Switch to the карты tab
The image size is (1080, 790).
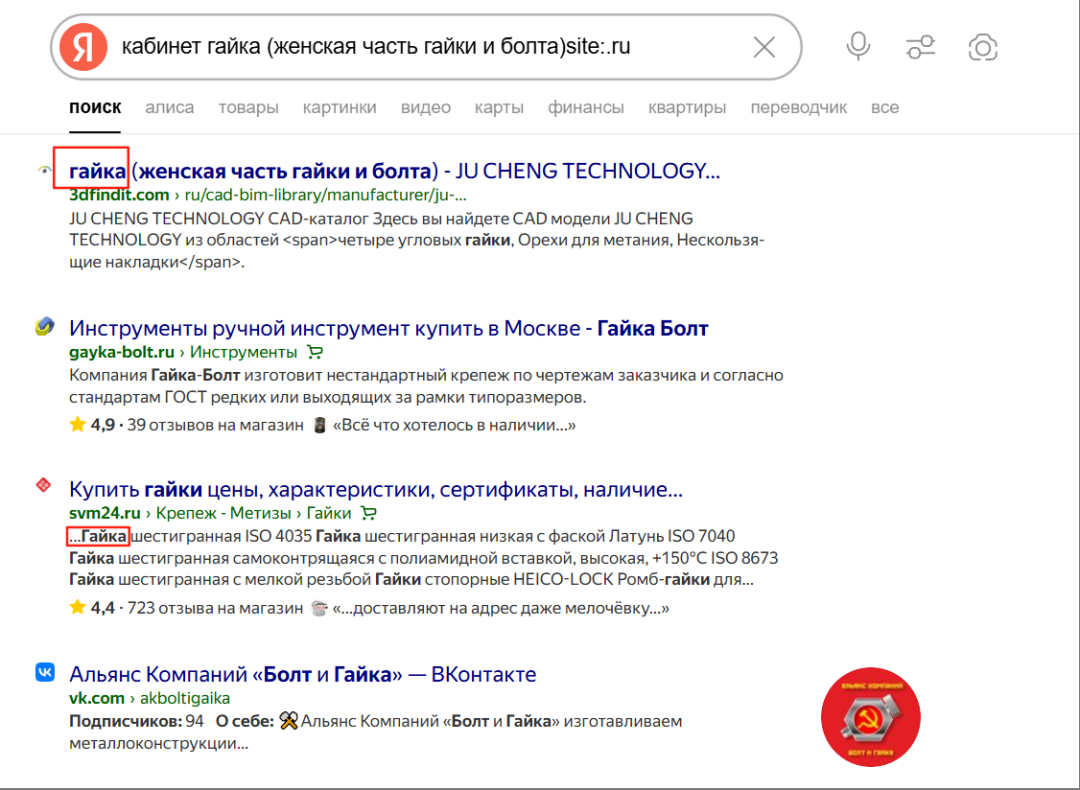point(499,107)
